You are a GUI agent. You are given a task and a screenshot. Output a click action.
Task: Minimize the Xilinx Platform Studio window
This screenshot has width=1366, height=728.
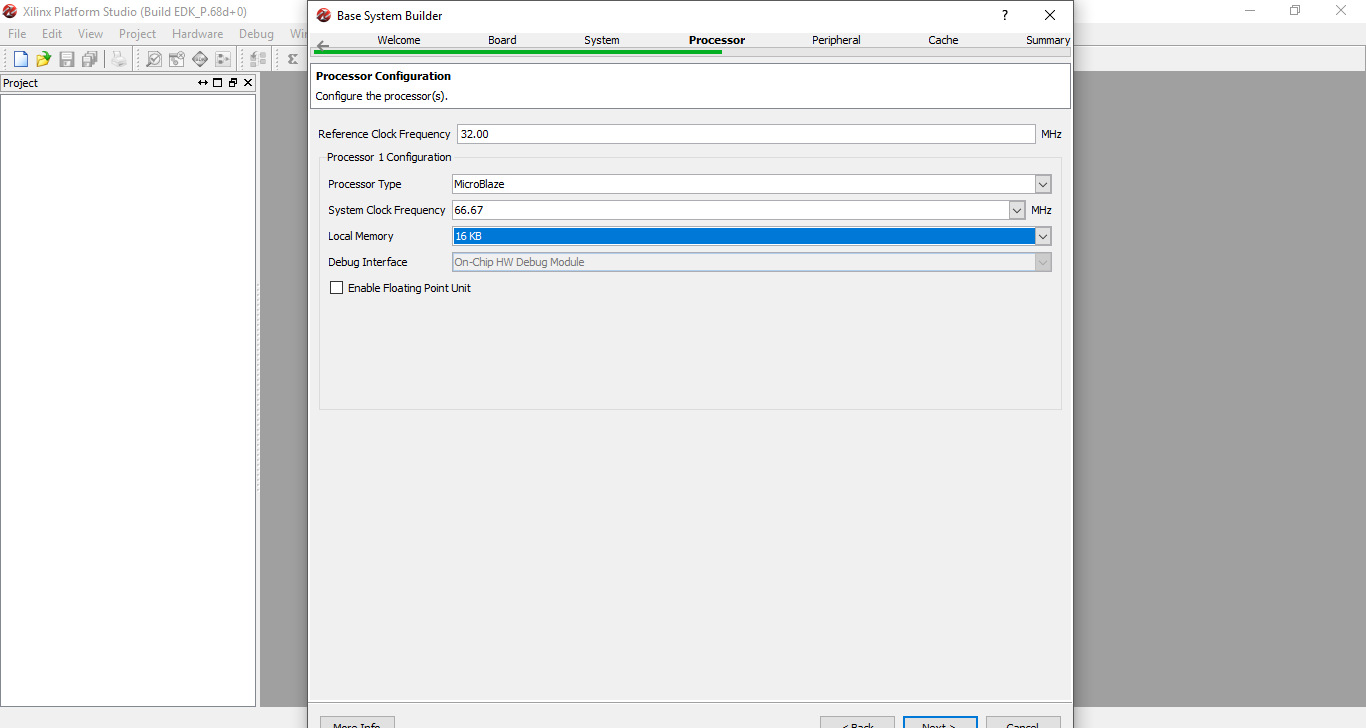pos(1250,11)
